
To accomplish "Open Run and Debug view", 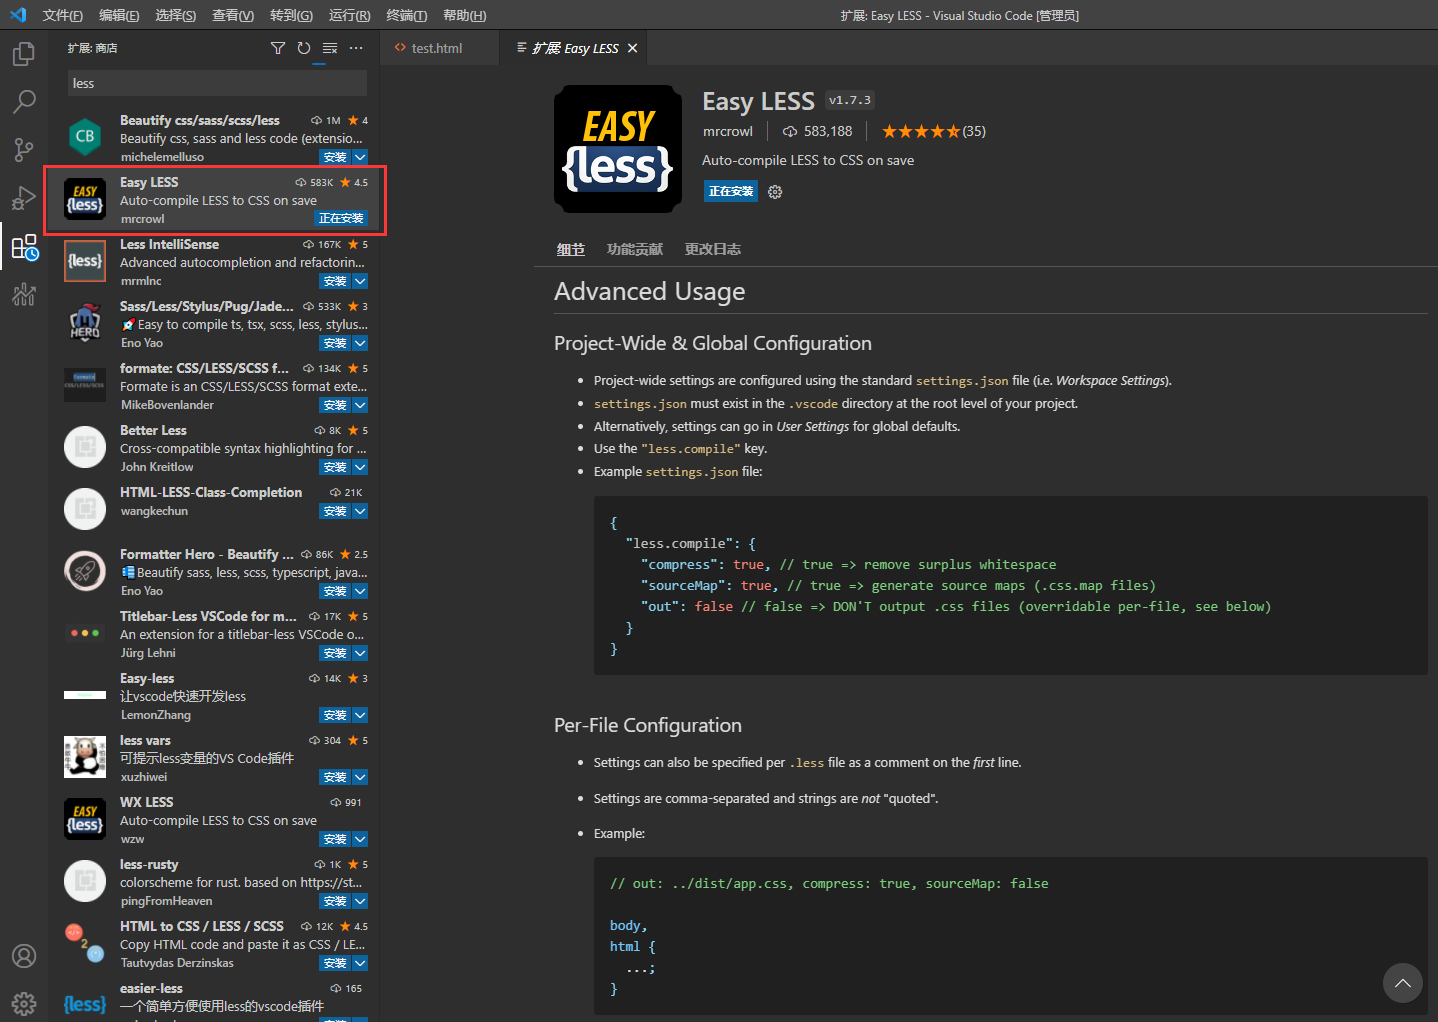I will [x=24, y=197].
